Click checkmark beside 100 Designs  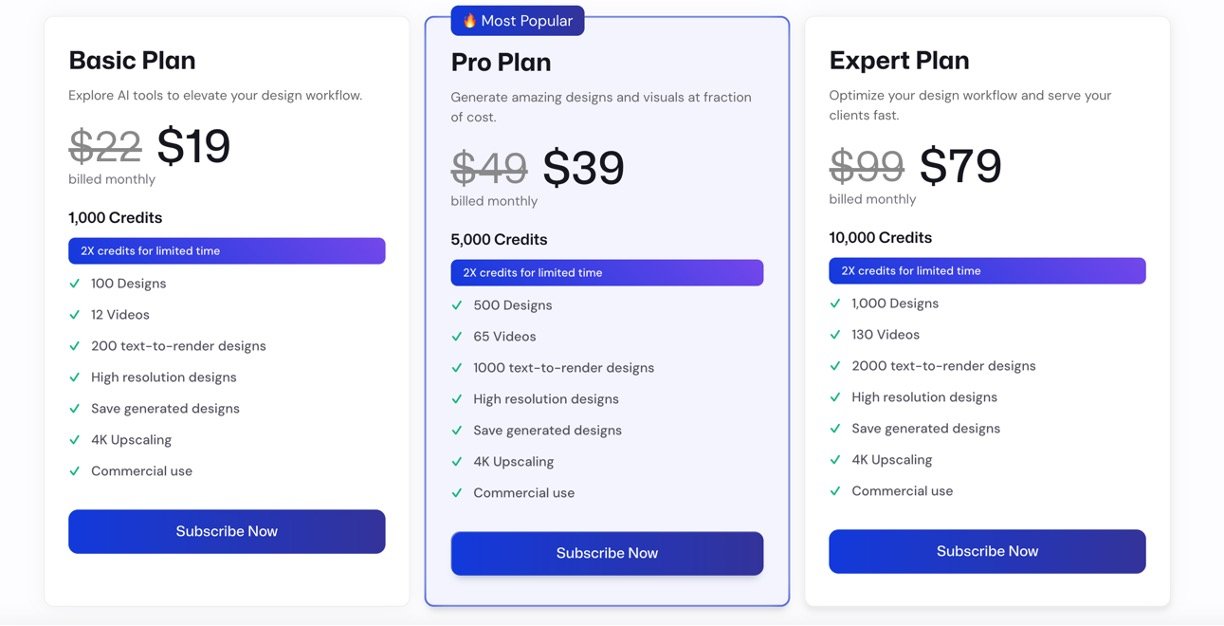coord(74,283)
